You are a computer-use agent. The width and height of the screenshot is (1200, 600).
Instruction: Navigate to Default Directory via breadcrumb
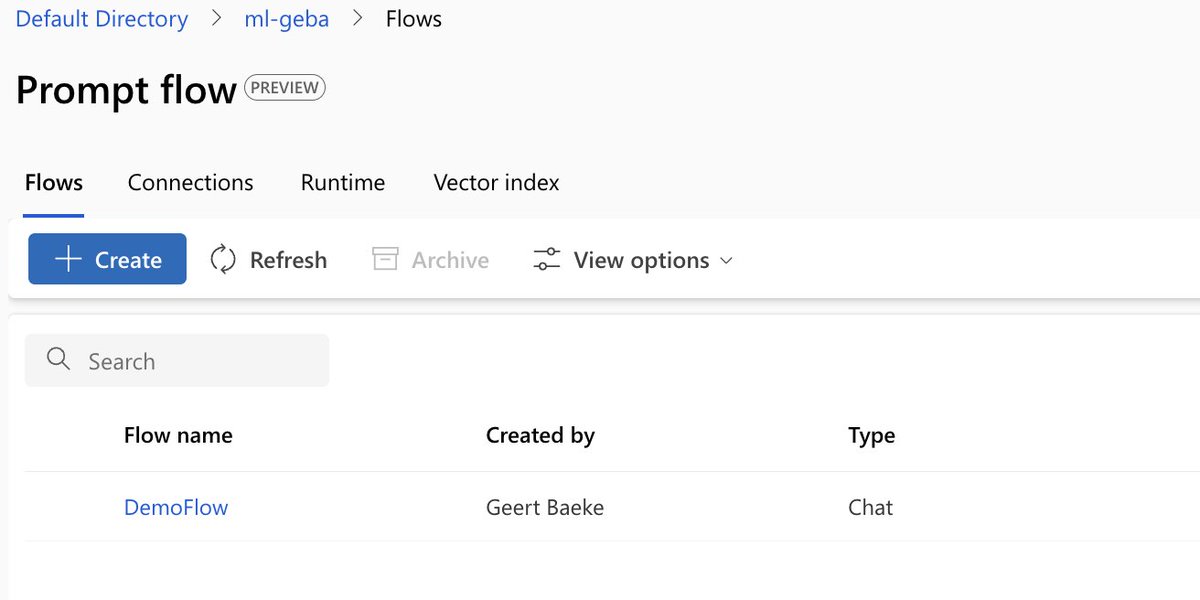(101, 18)
